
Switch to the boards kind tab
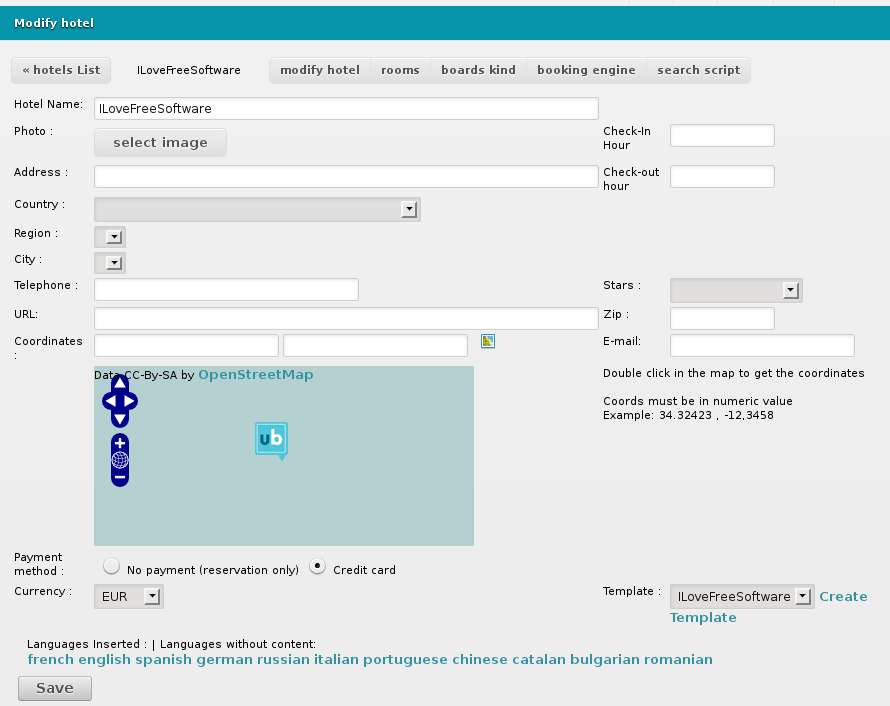point(478,70)
